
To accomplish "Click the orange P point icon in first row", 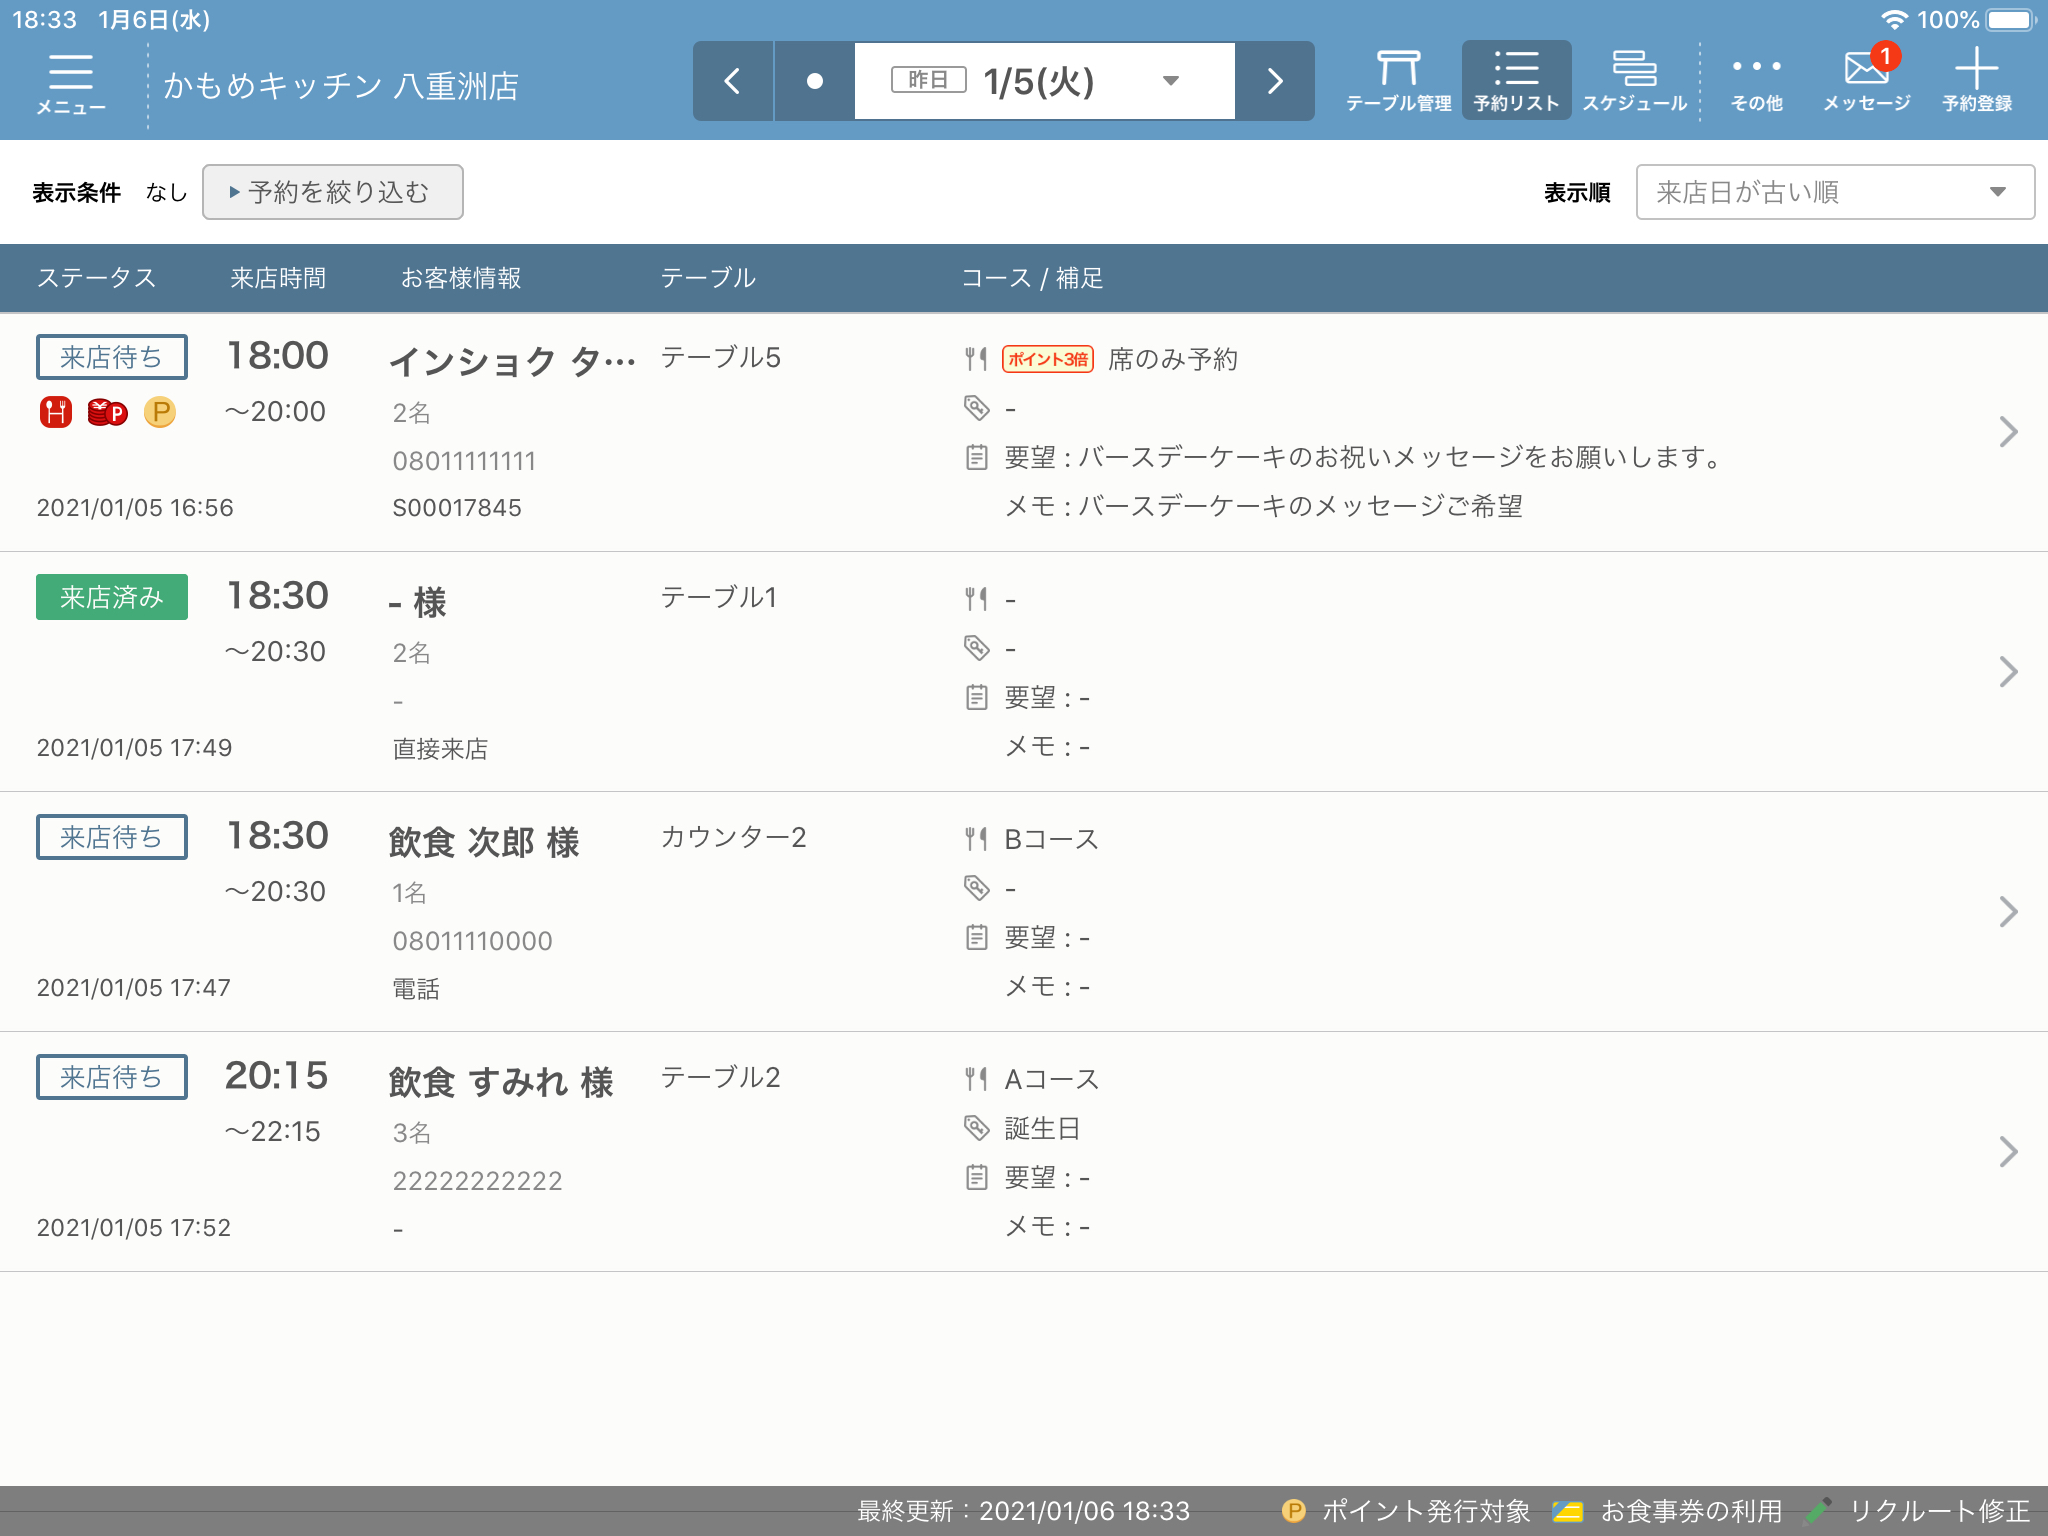I will (160, 412).
